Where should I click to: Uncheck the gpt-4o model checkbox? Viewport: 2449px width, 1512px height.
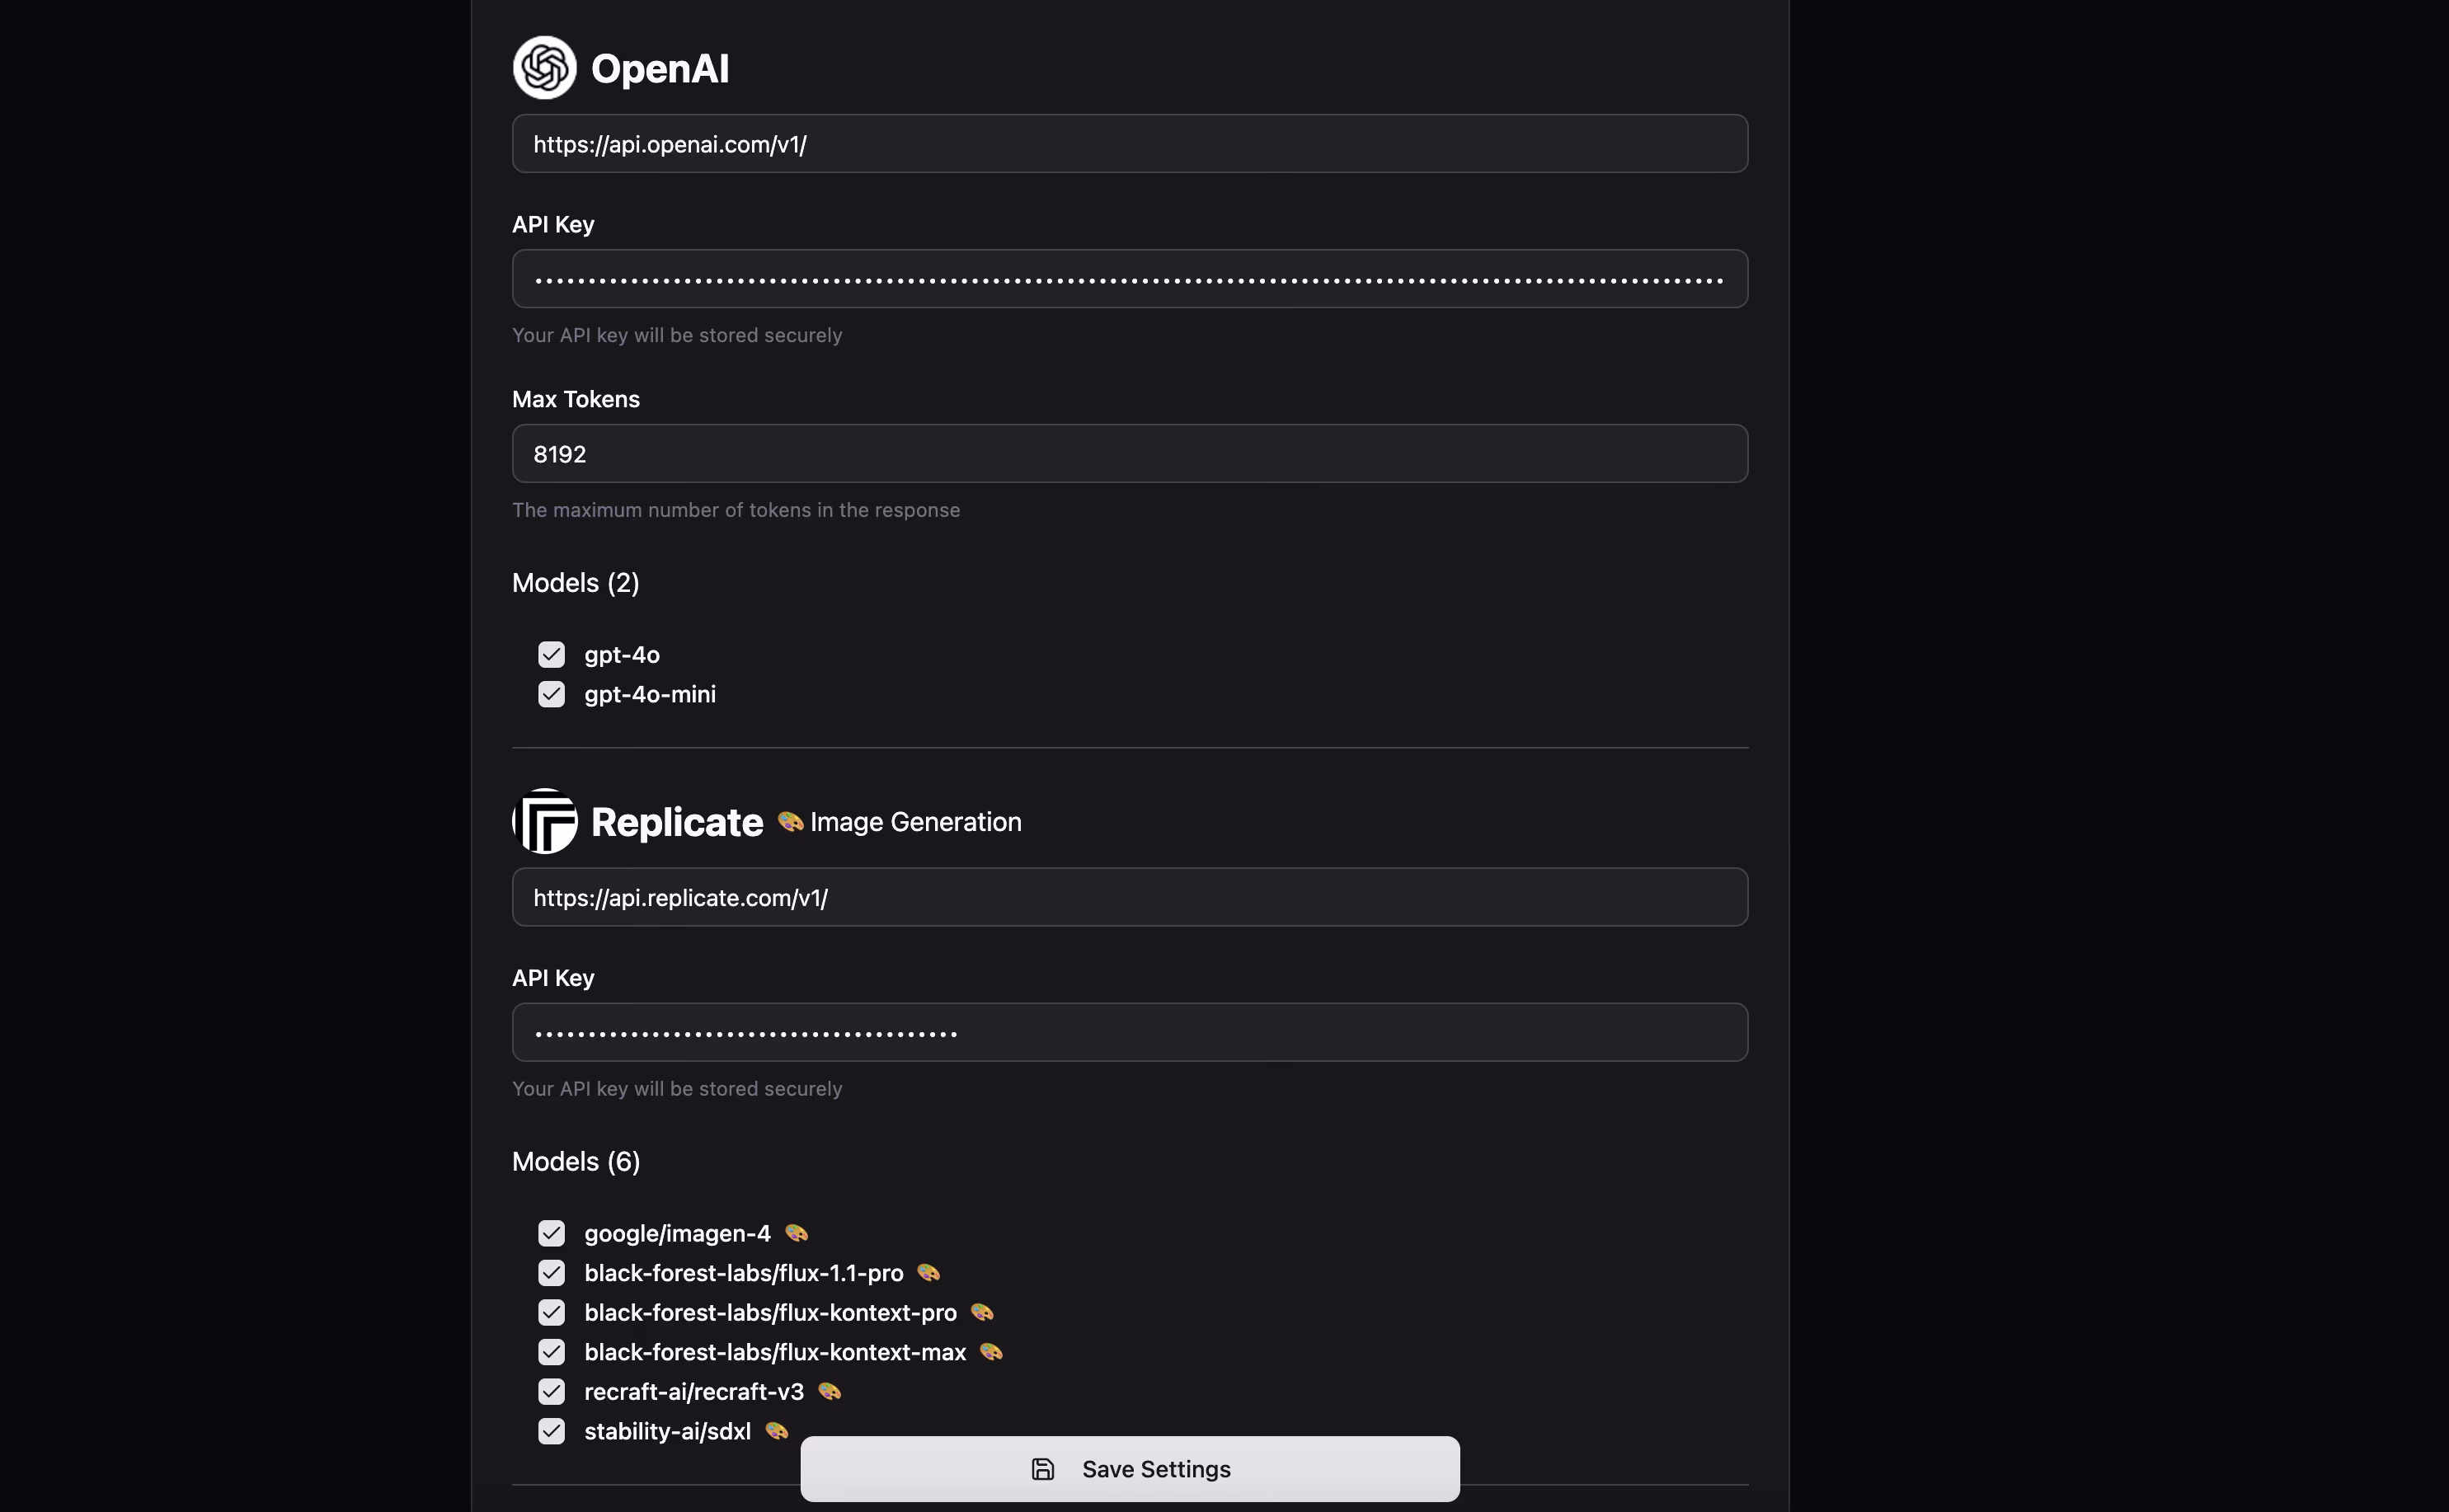click(x=551, y=655)
